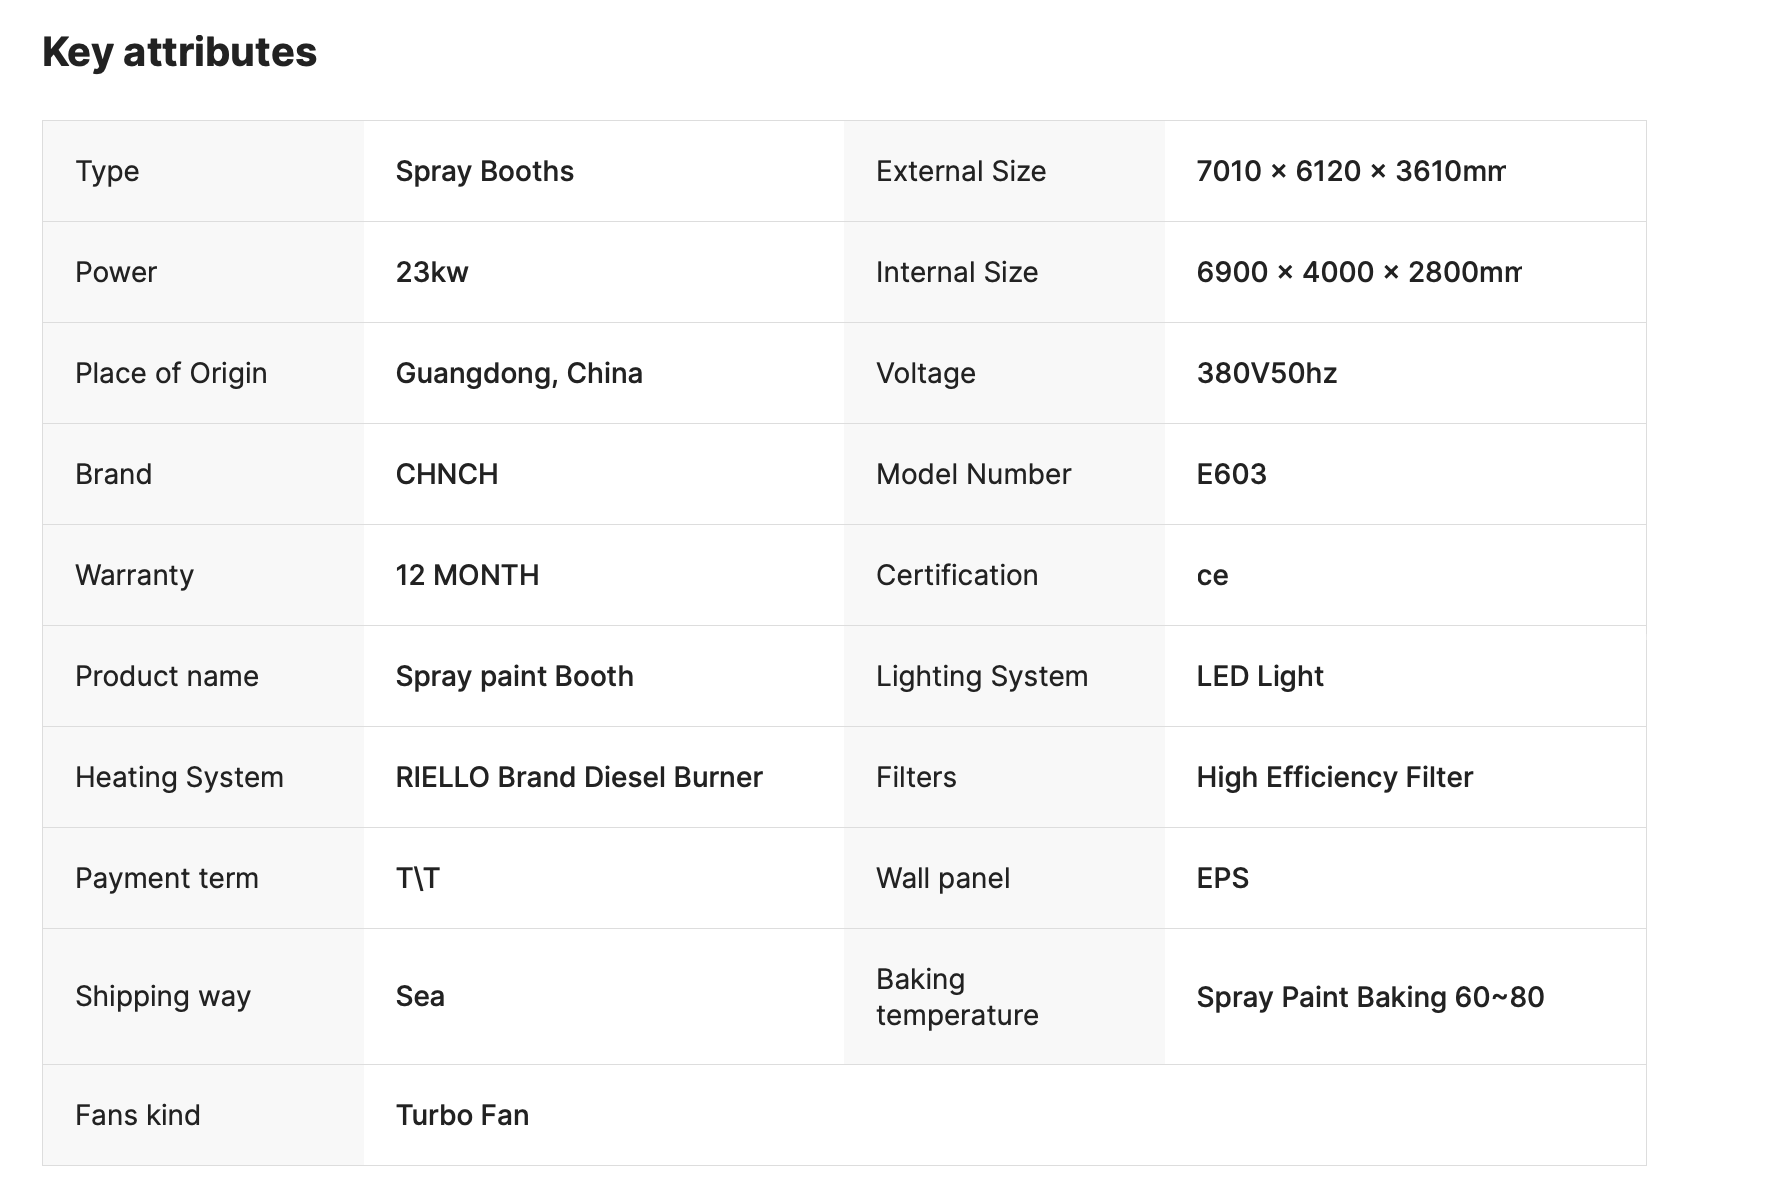Click the Key attributes heading
Viewport: 1780px width, 1184px height.
(179, 52)
